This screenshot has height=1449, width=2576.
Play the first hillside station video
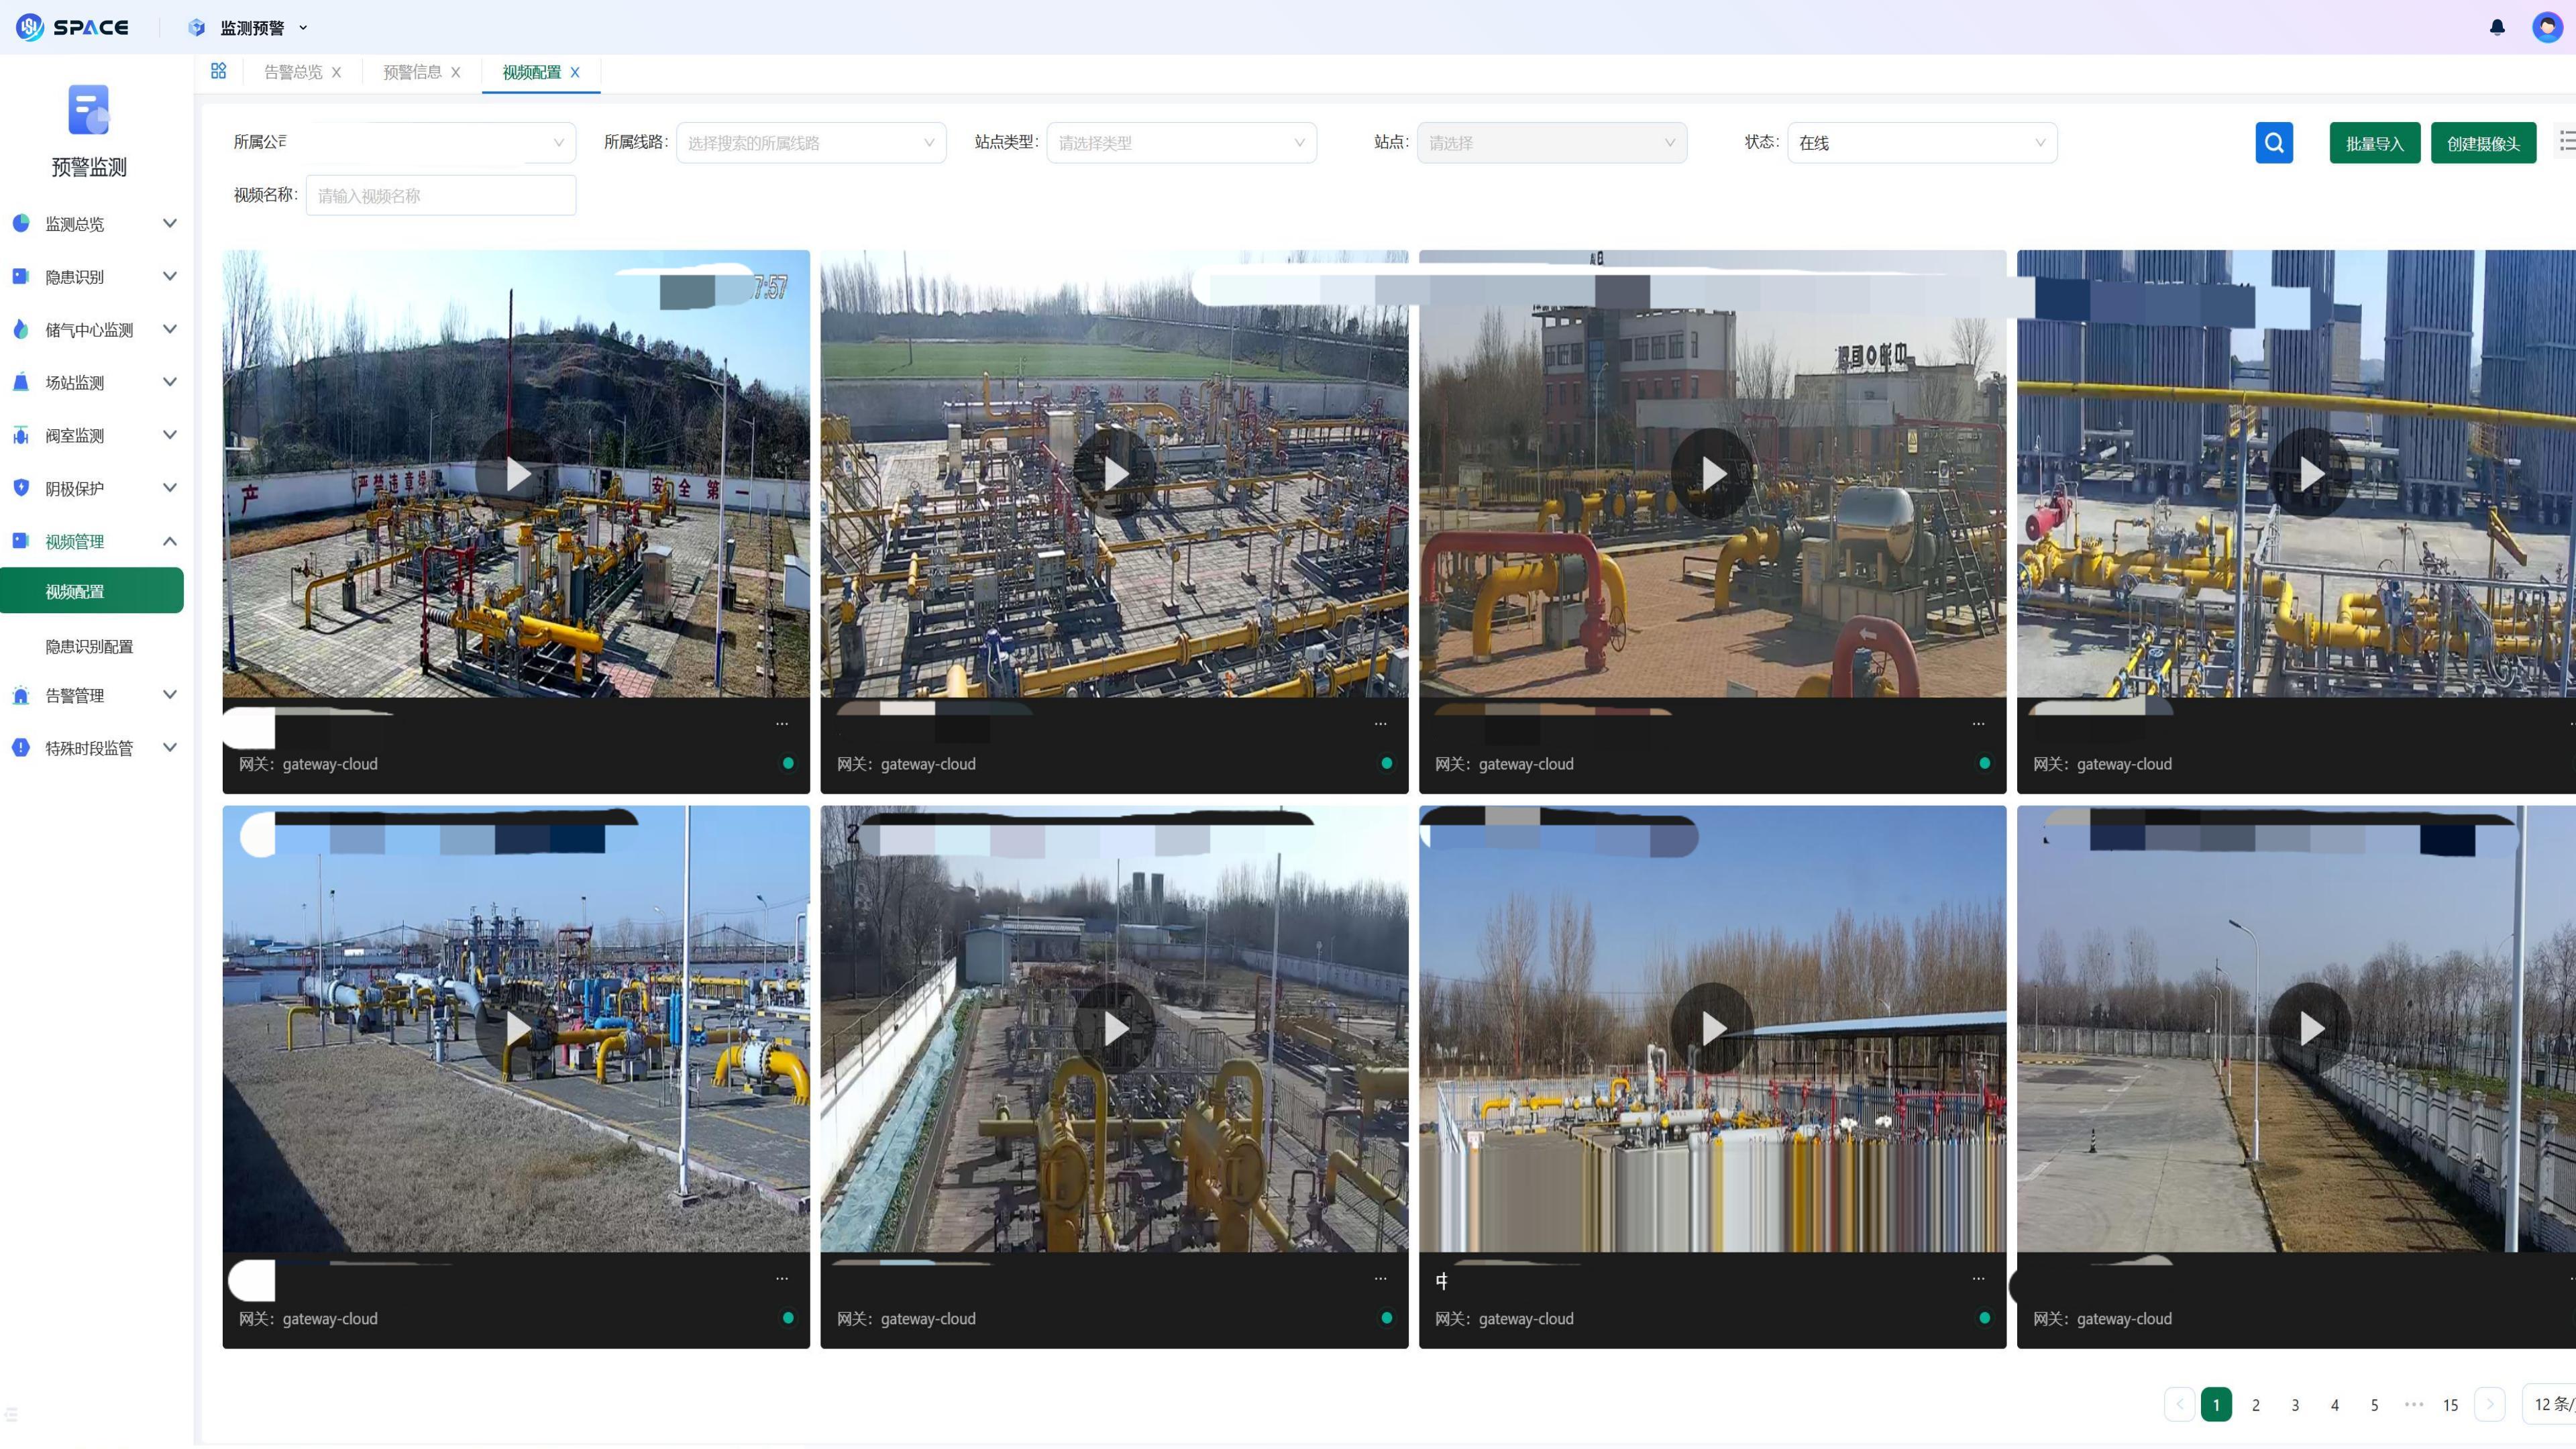click(516, 474)
